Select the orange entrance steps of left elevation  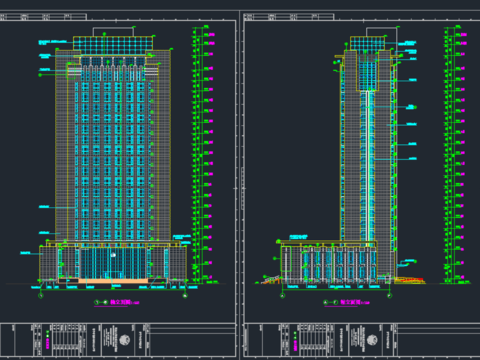coord(113,281)
